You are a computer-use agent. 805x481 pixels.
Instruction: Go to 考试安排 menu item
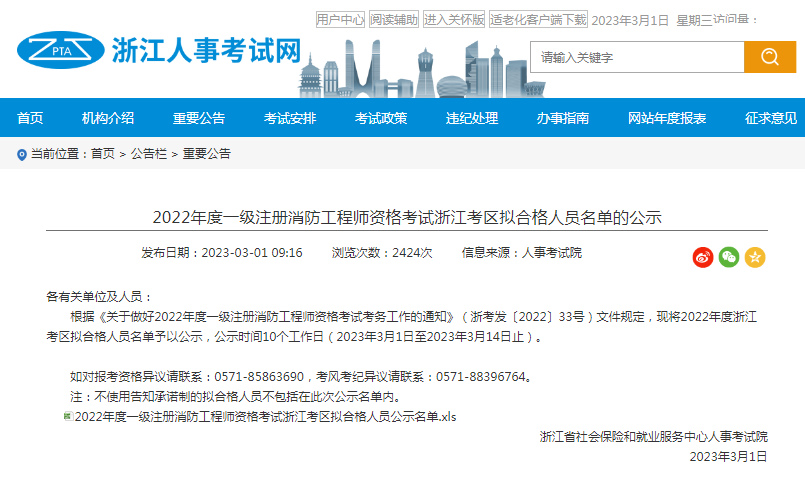(290, 118)
